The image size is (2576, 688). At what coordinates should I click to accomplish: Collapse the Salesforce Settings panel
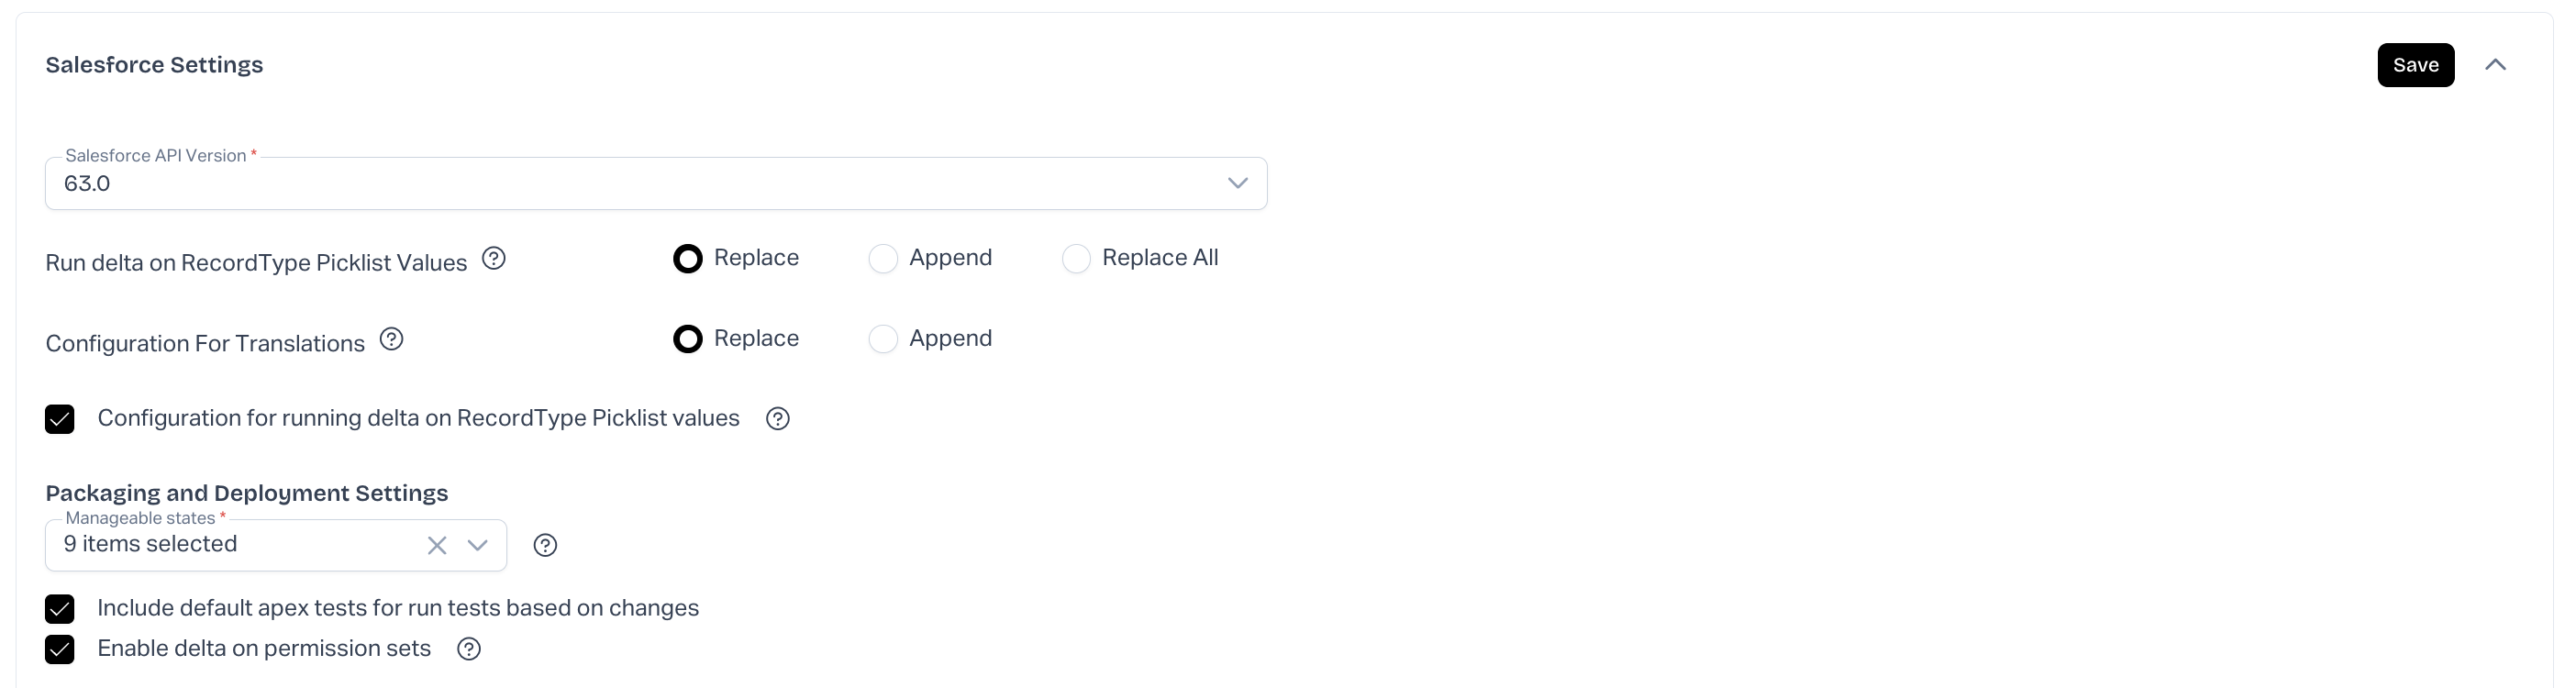(2495, 65)
